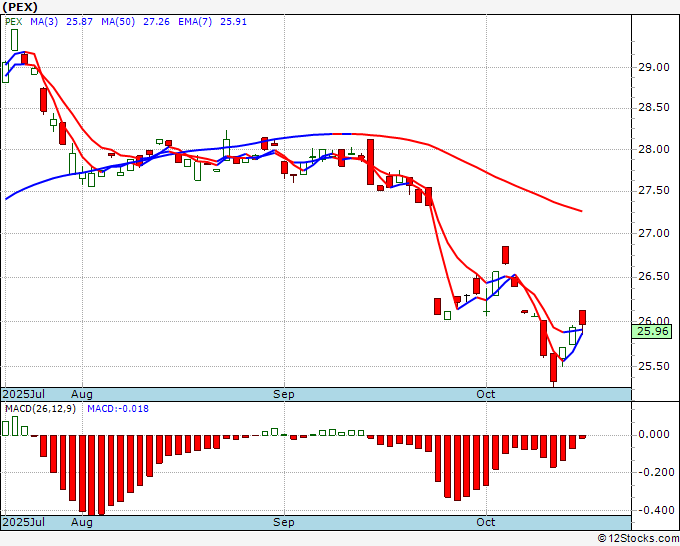Click 2025Jul on the MACD panel axis
The image size is (680, 546).
[24, 522]
